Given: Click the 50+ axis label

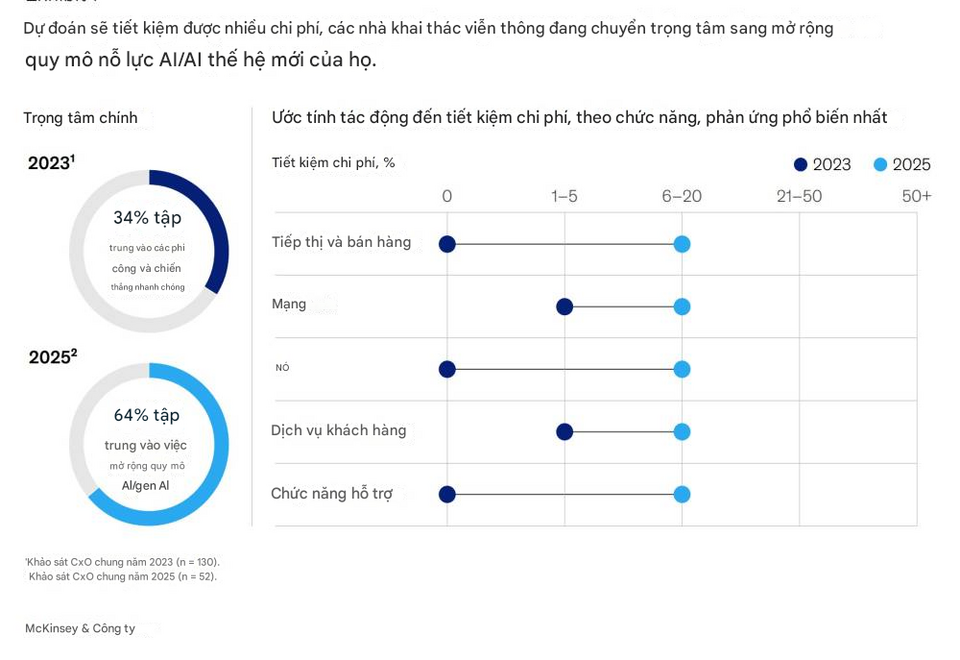Looking at the screenshot, I should (x=916, y=197).
